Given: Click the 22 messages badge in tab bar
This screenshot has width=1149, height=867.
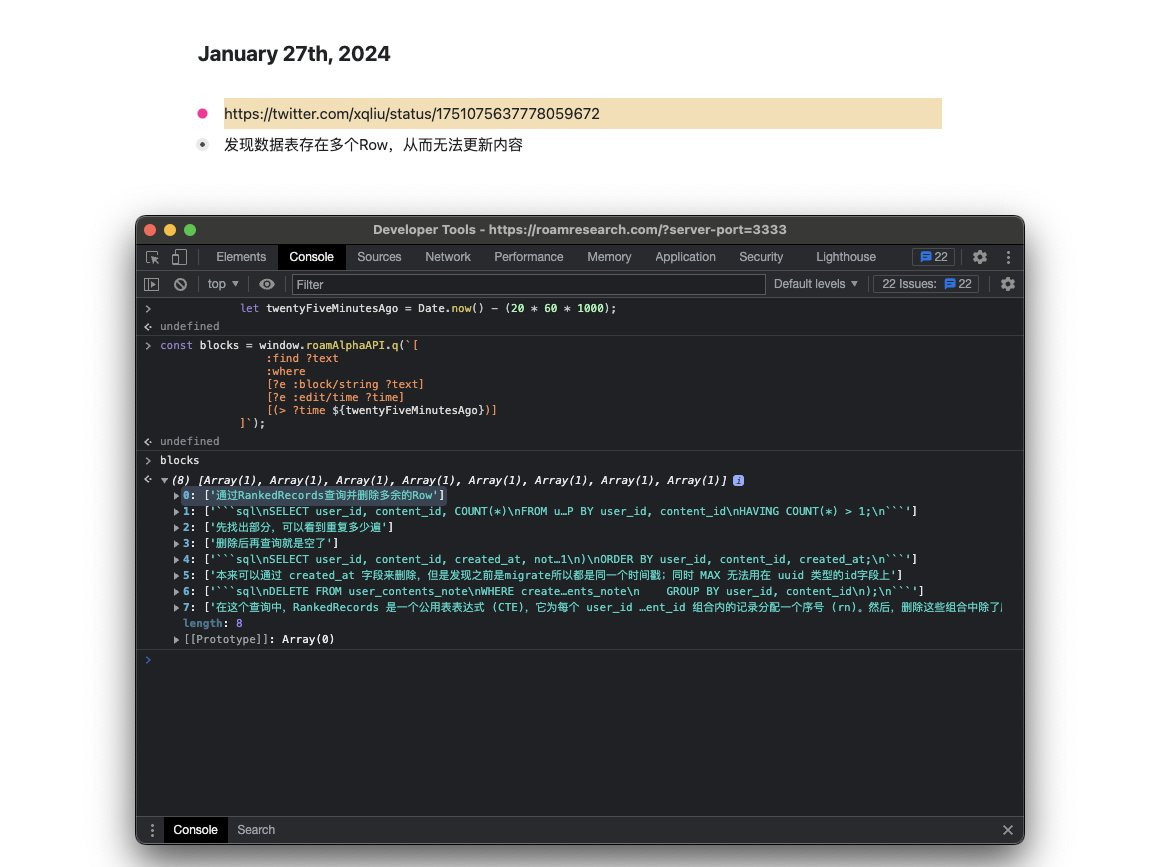Looking at the screenshot, I should [x=934, y=257].
